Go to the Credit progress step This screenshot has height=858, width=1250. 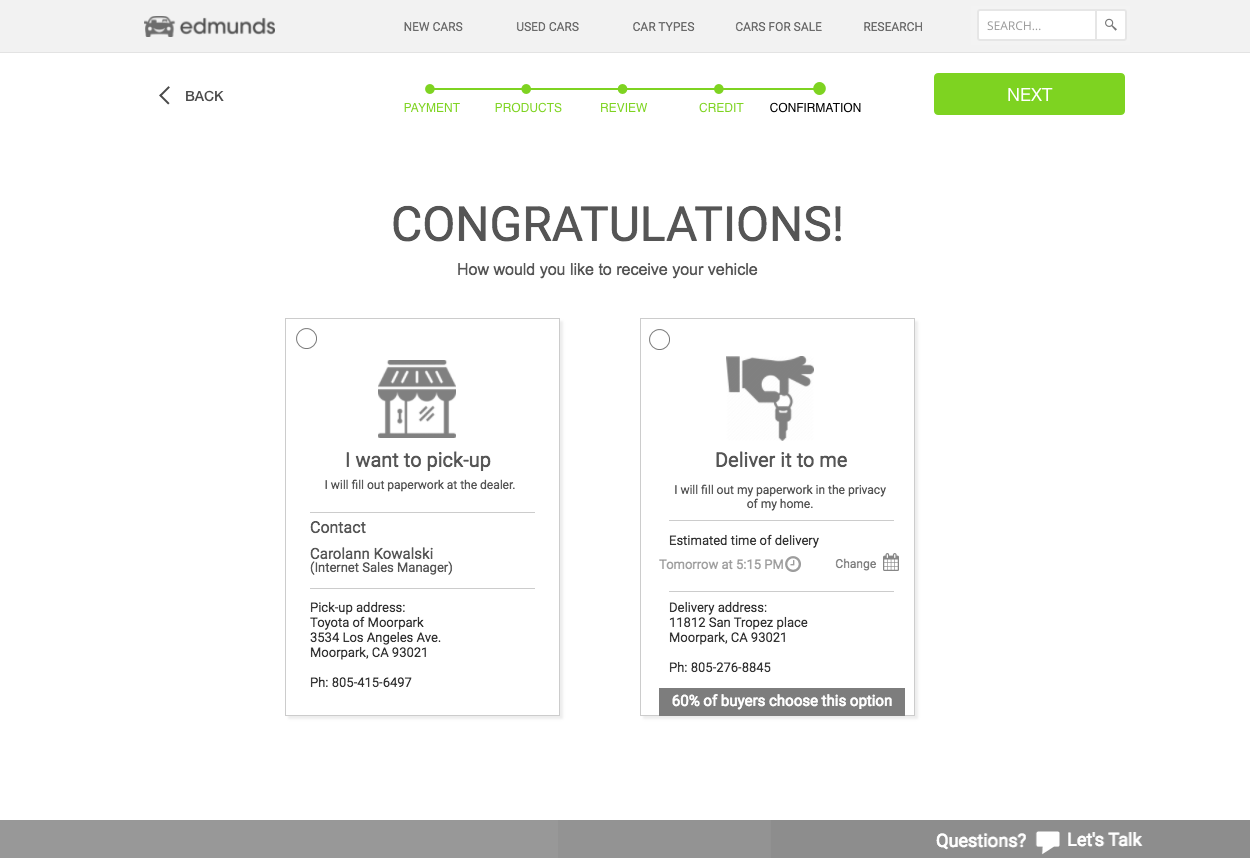721,107
